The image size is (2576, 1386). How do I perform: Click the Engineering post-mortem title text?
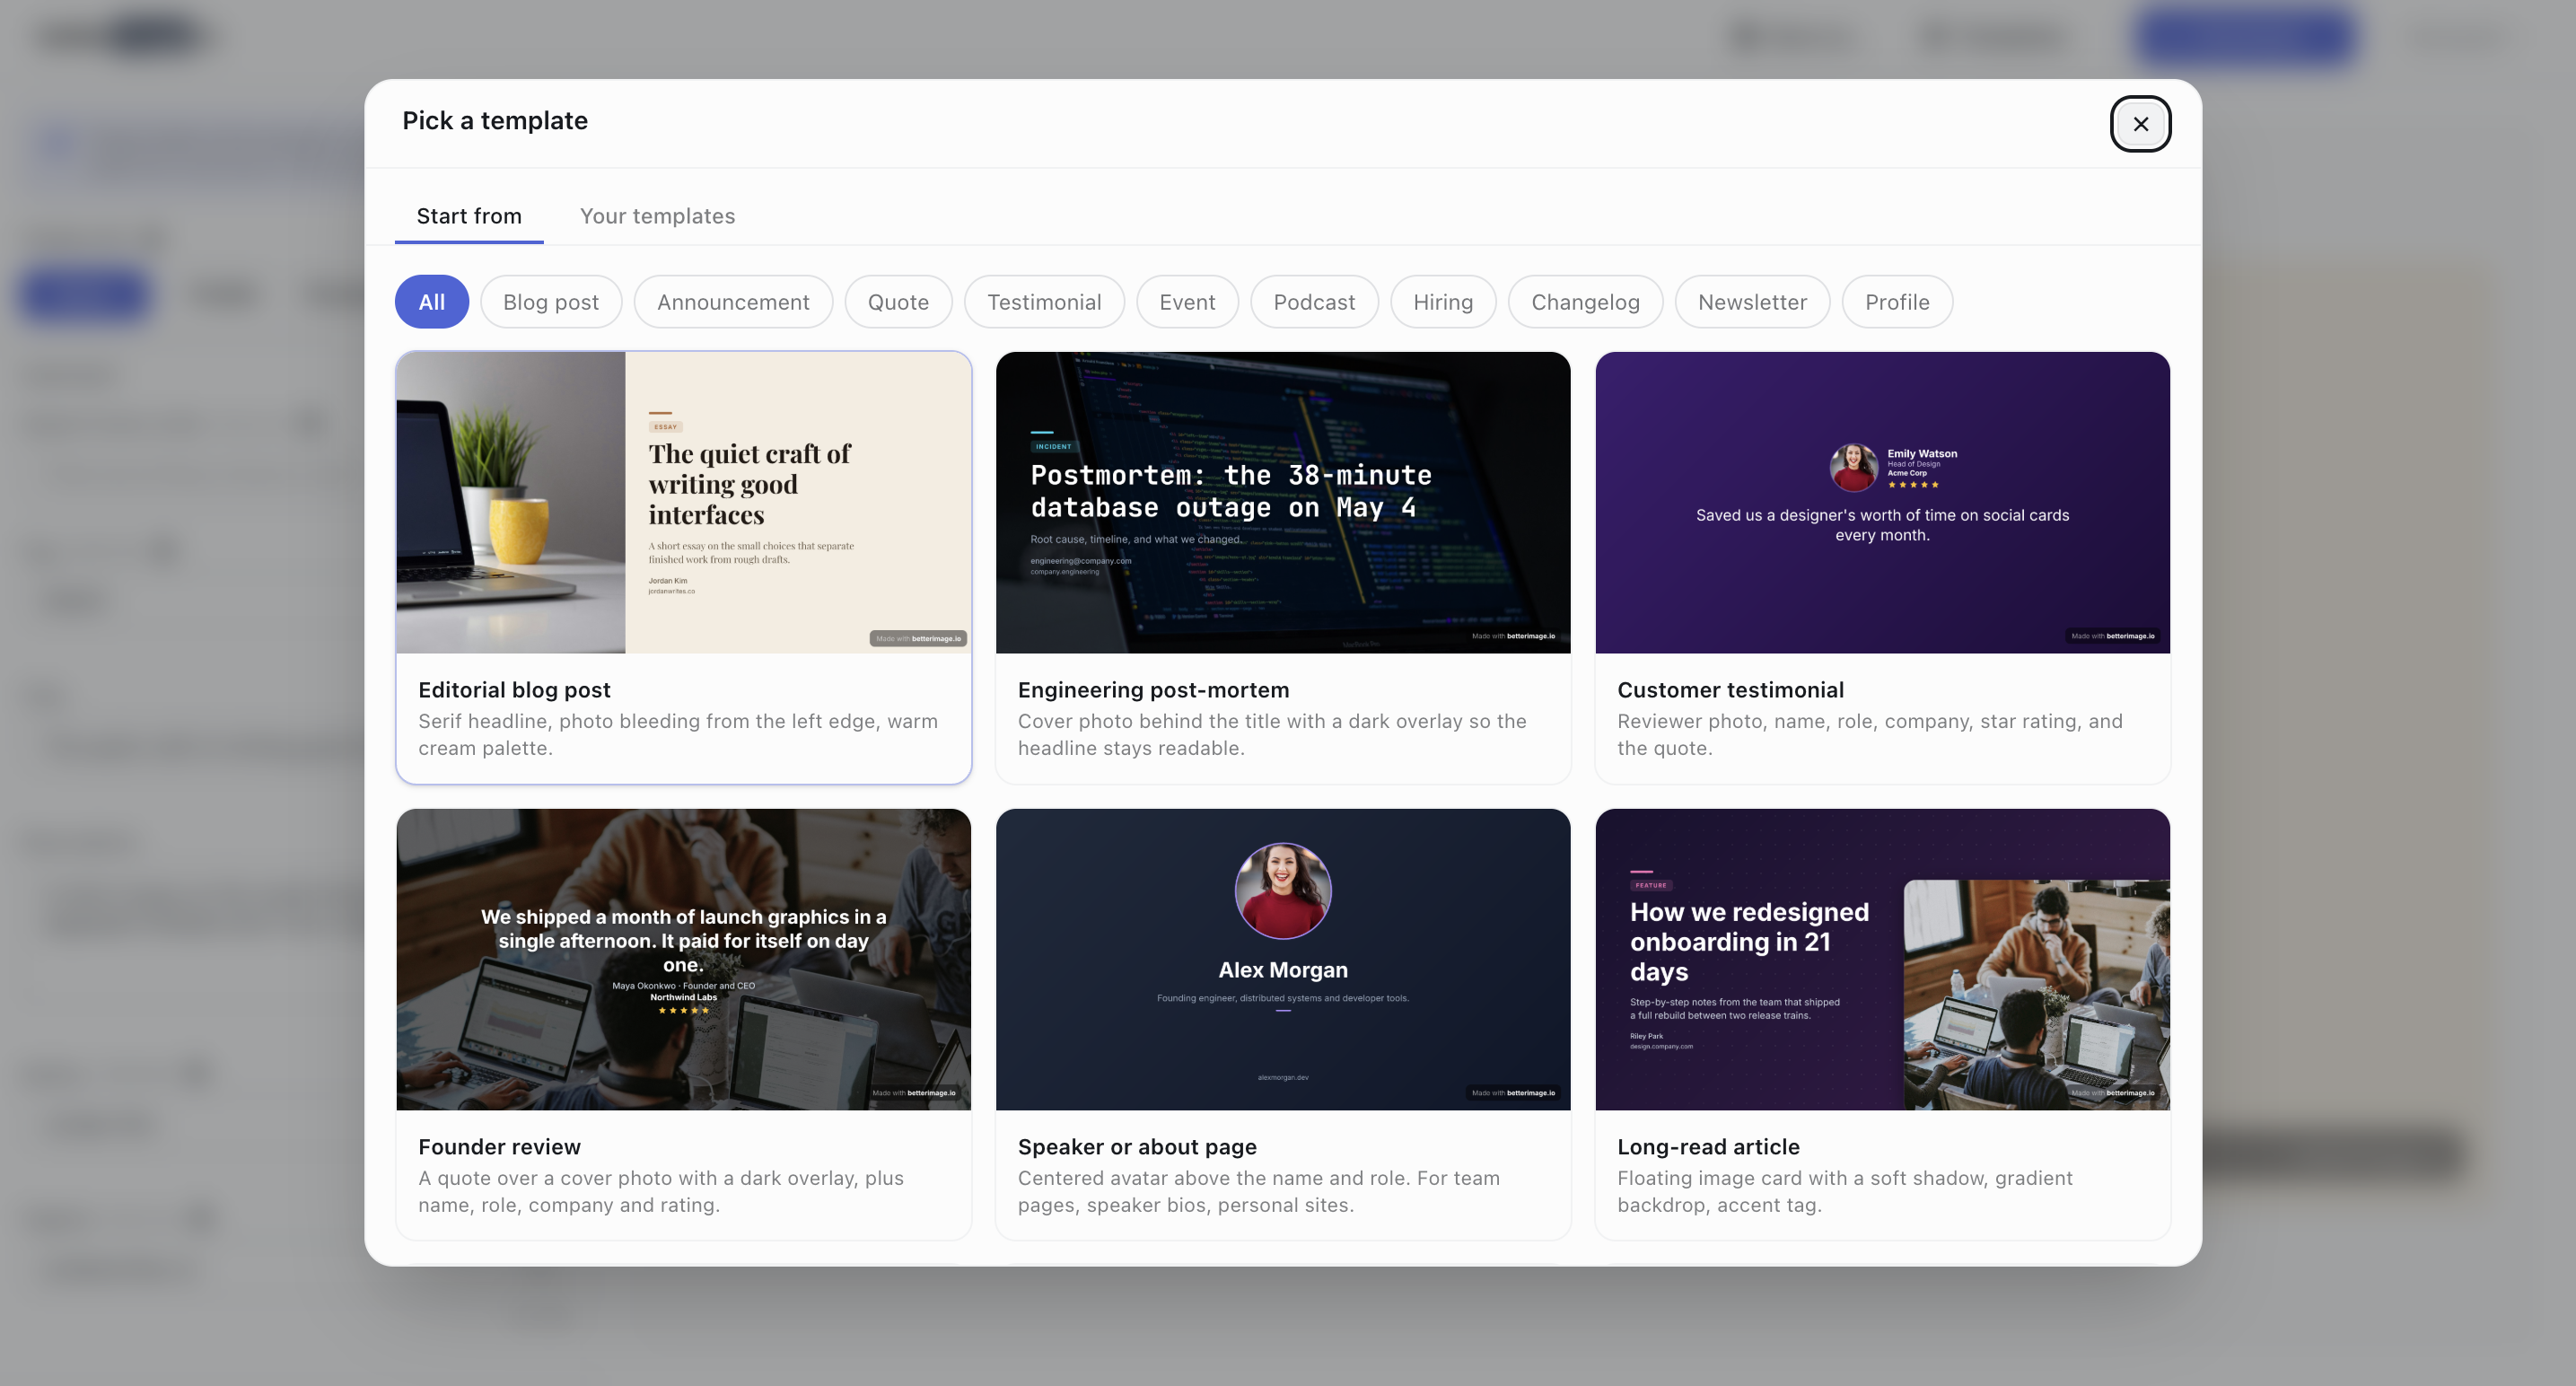click(x=1153, y=690)
